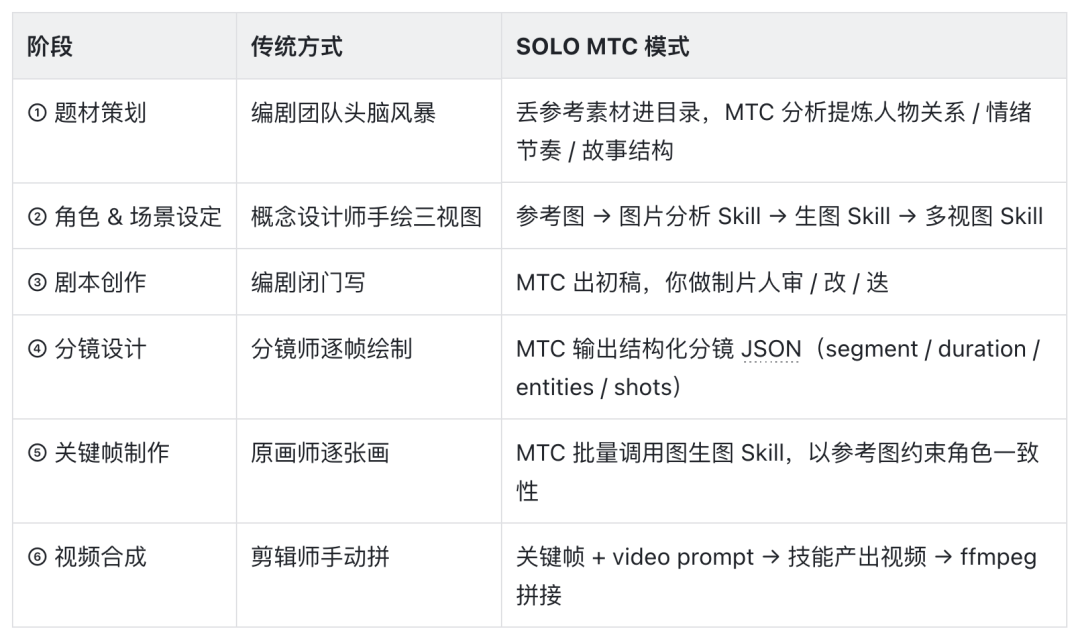
Task: Select the ③ 剧本创作 stage cell
Action: pyautogui.click(x=87, y=282)
